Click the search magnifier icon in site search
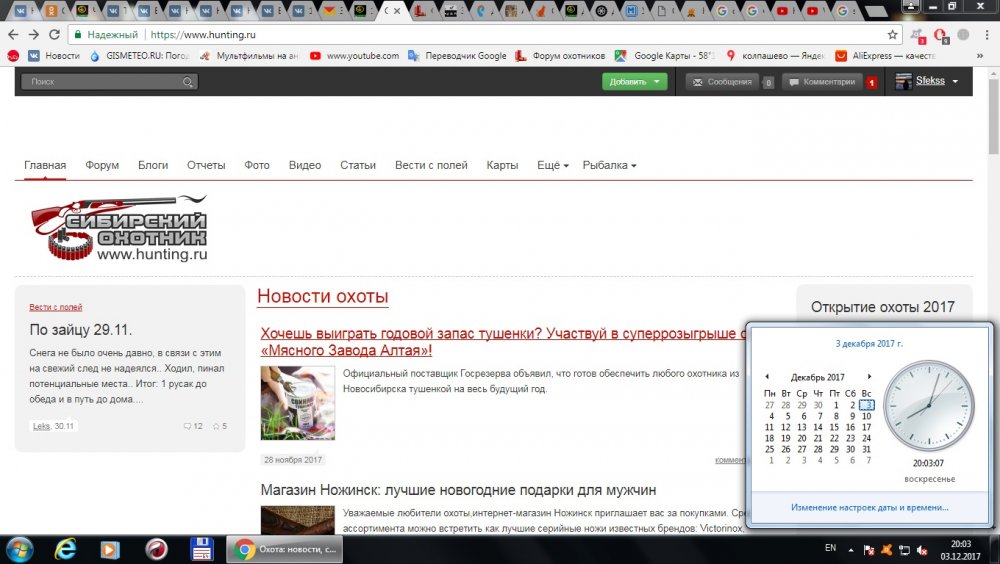 click(x=187, y=82)
